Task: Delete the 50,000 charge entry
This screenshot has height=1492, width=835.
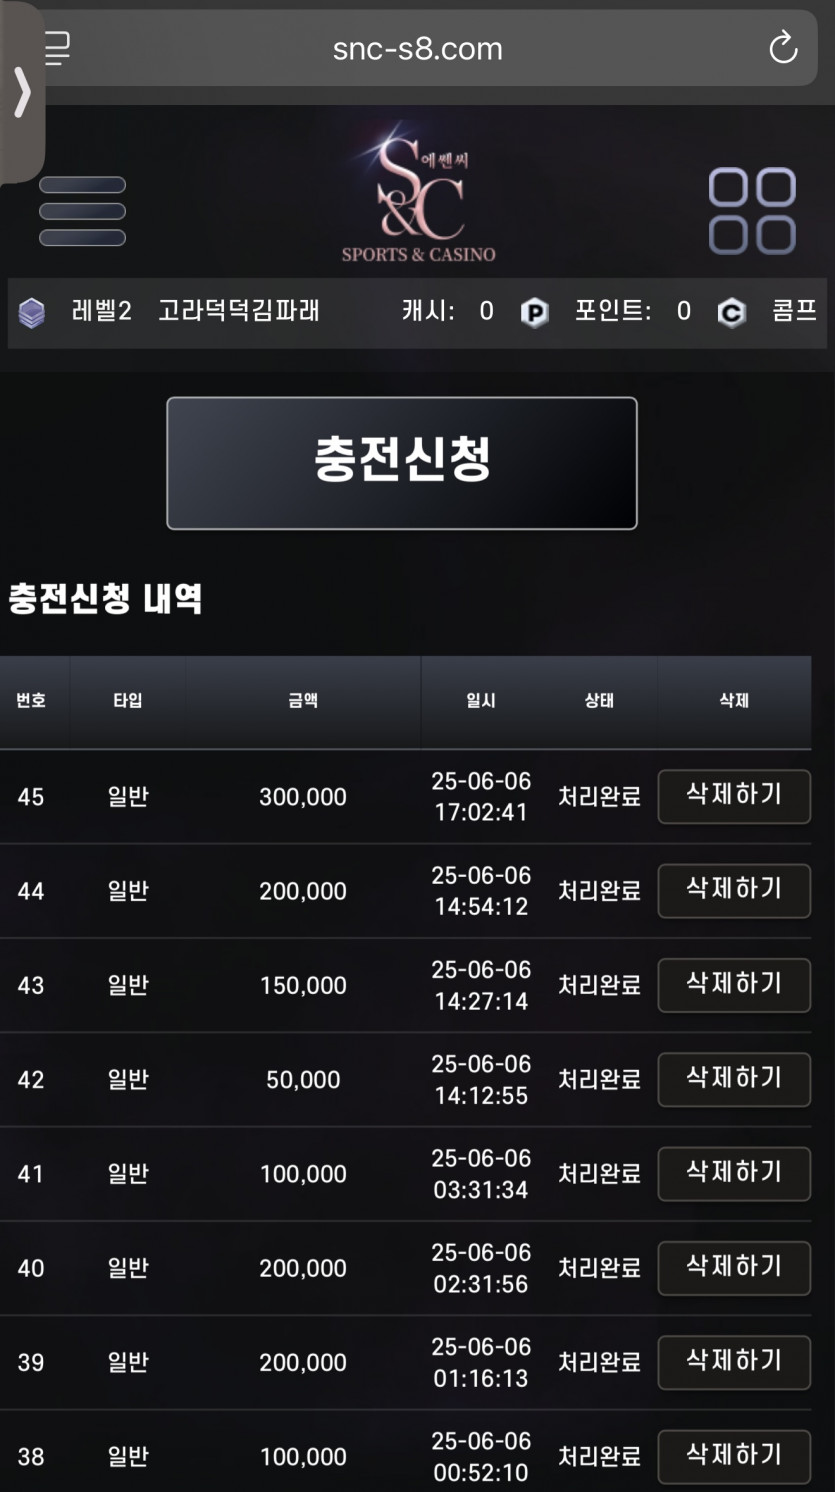Action: coord(734,1079)
